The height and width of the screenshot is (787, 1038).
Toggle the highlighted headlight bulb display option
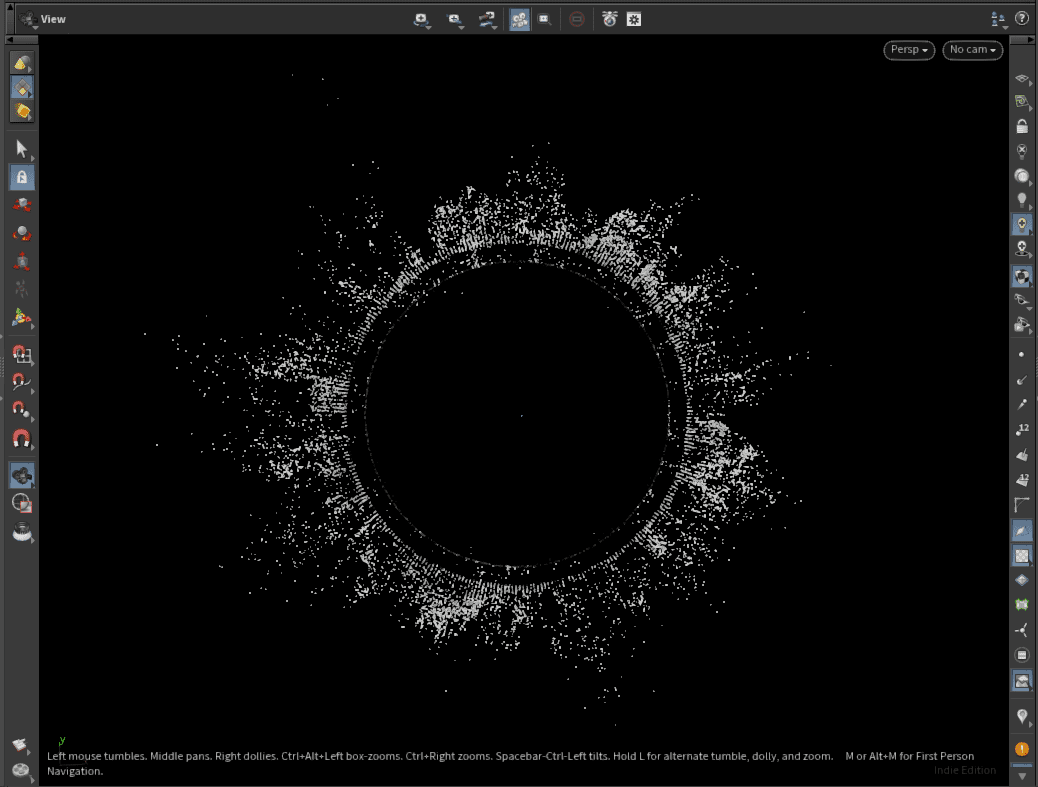[x=1022, y=224]
